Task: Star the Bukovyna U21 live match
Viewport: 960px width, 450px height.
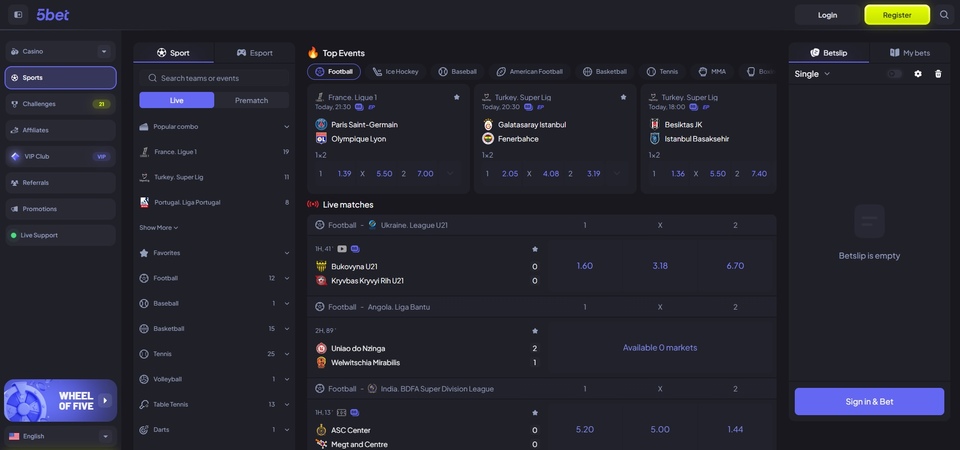Action: 535,249
